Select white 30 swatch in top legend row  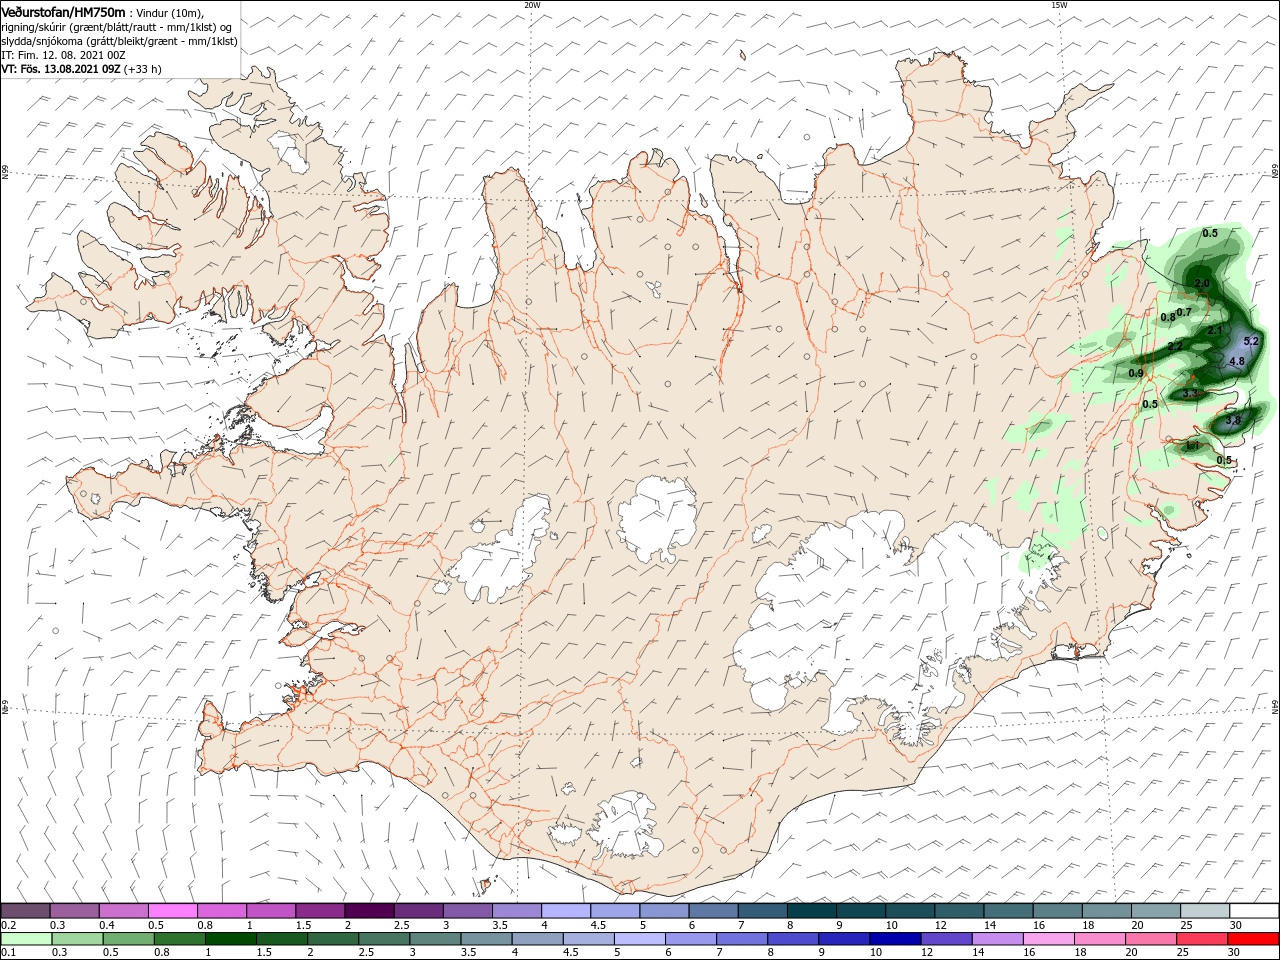click(x=1254, y=910)
